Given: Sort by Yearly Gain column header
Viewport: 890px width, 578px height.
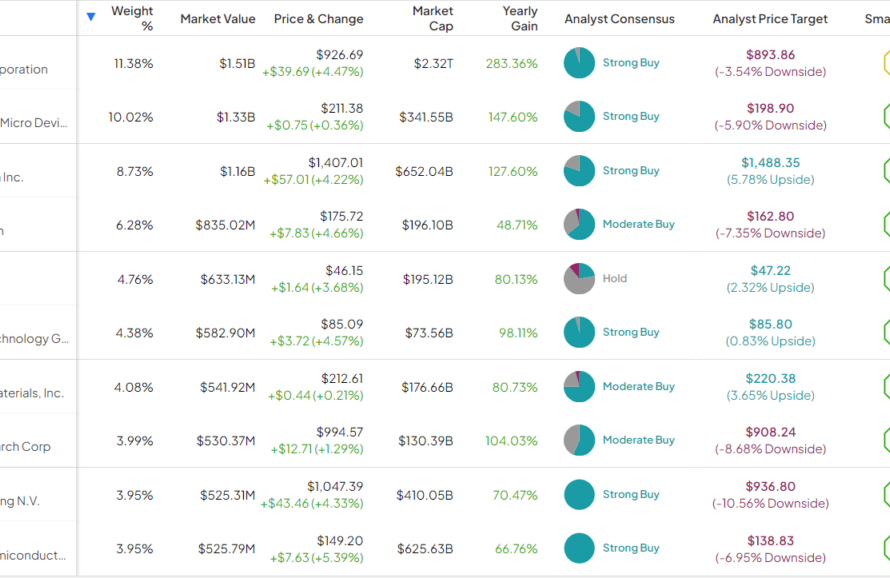Looking at the screenshot, I should point(520,19).
